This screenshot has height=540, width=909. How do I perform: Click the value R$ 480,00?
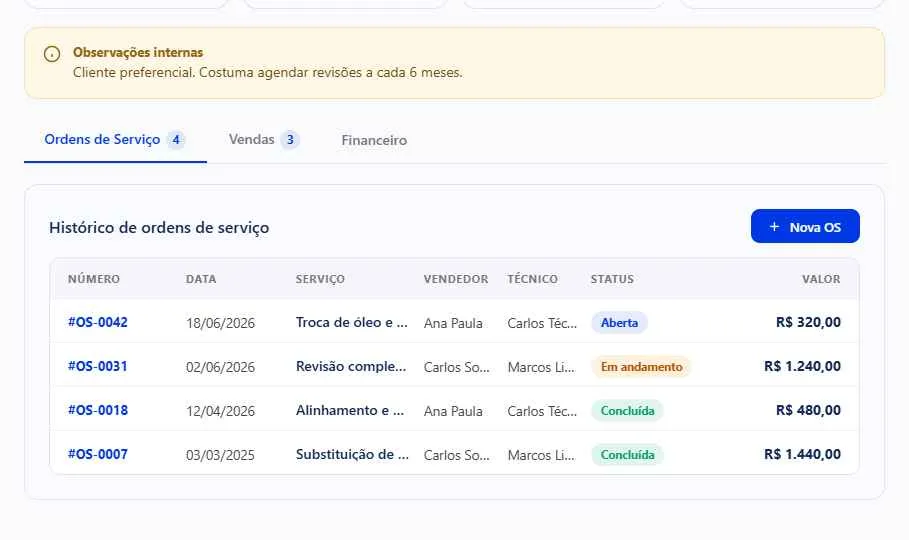point(808,411)
